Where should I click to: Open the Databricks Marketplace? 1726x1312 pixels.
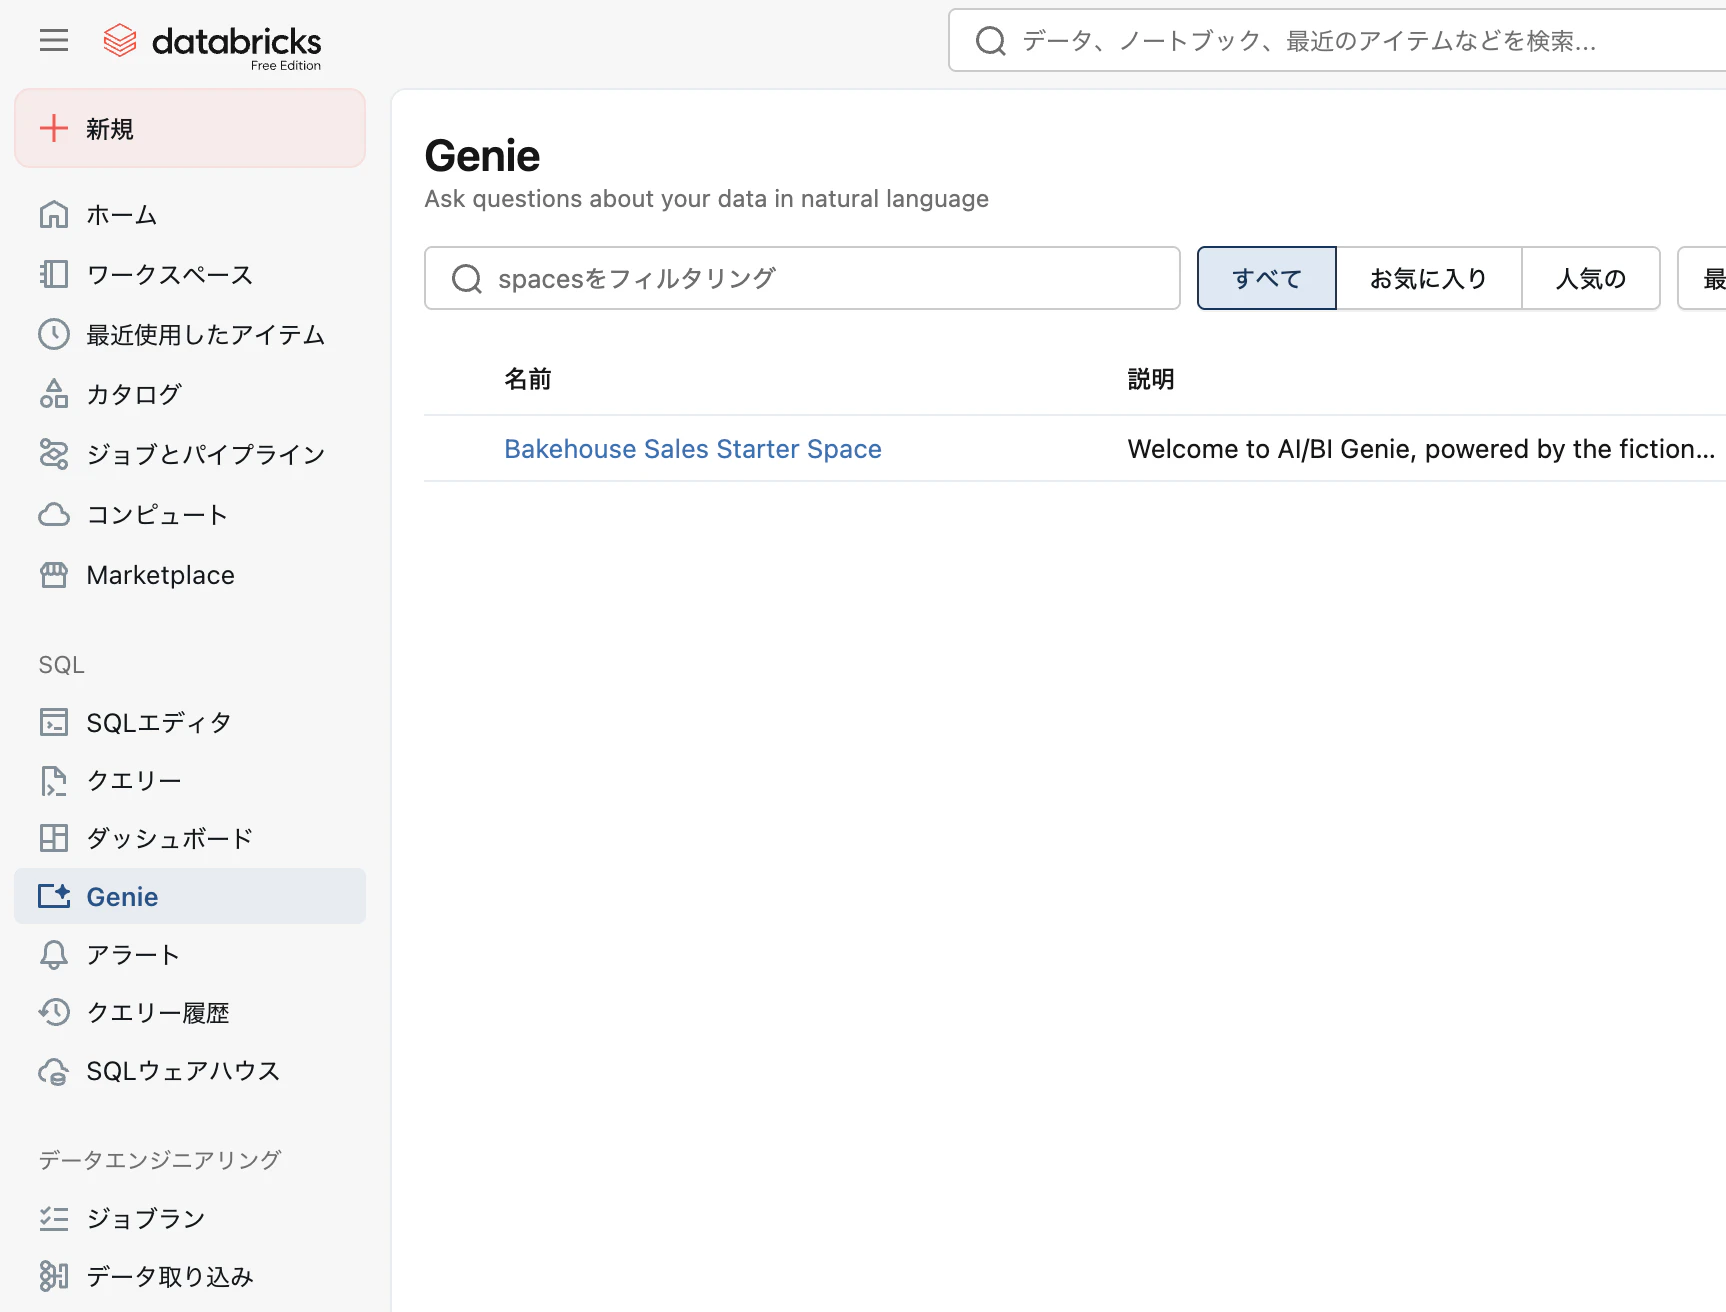pos(160,574)
